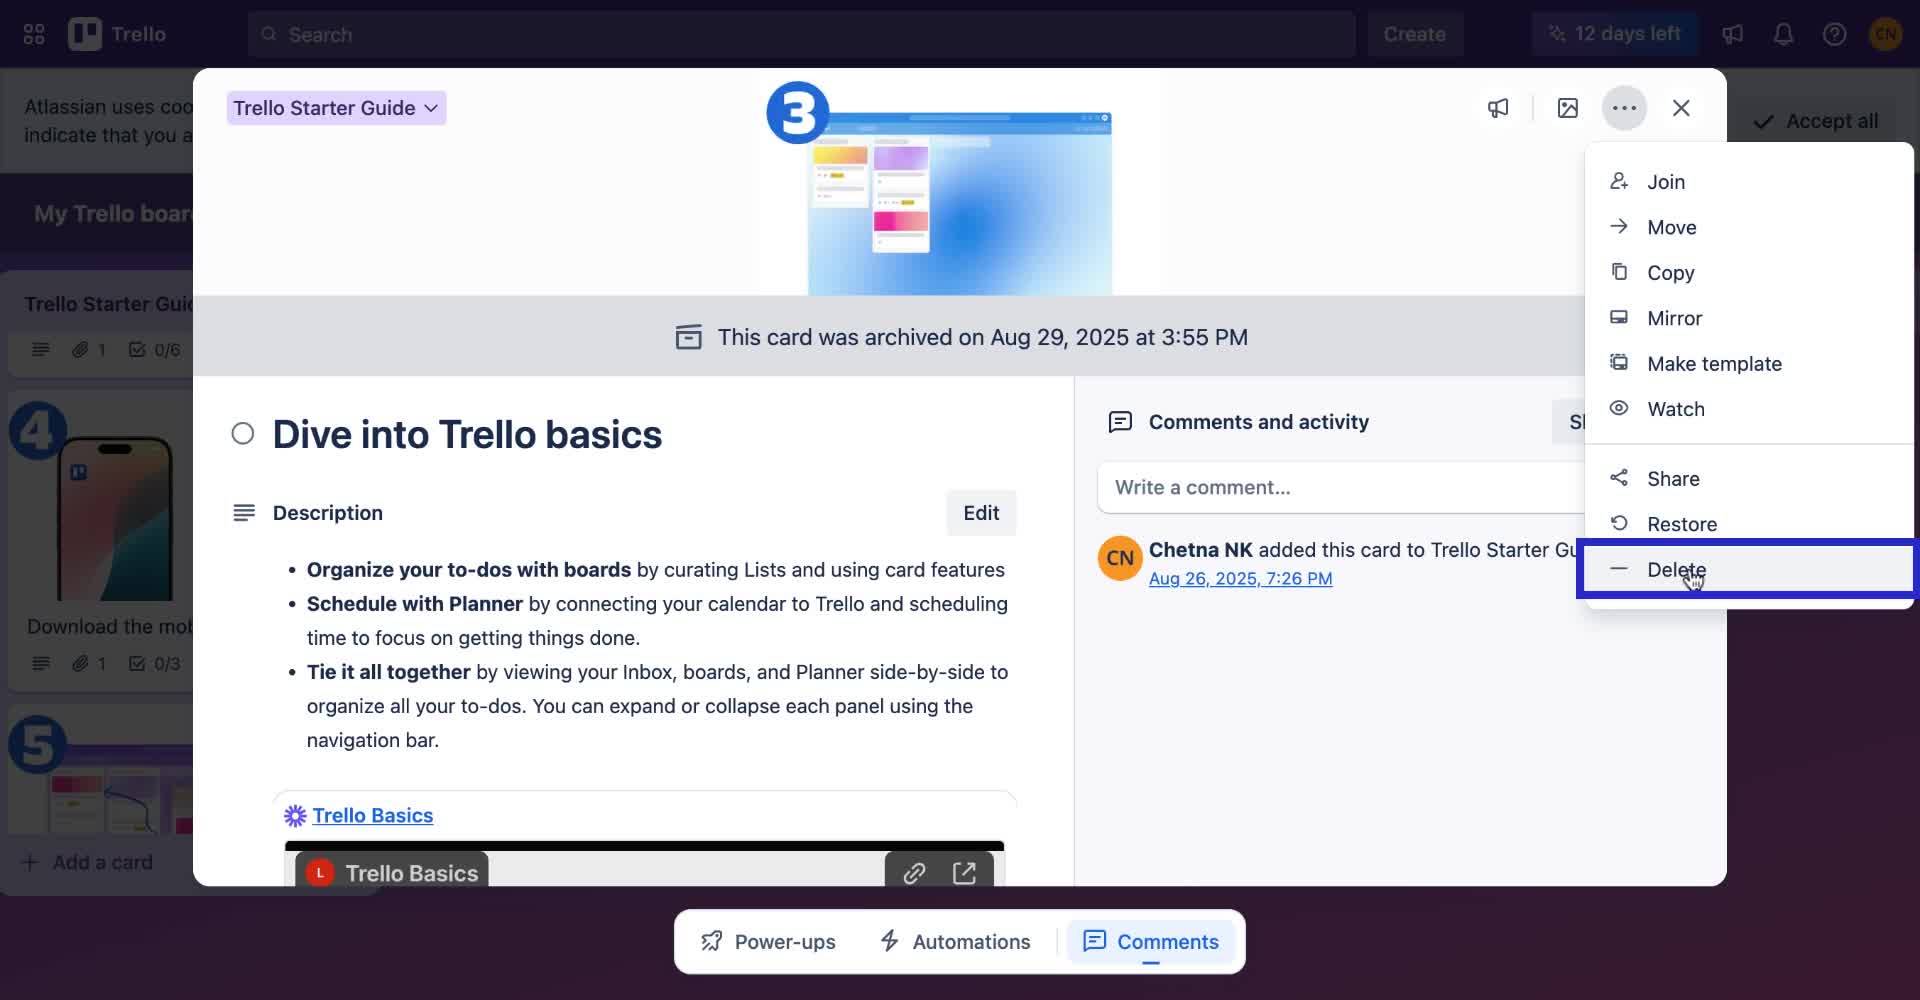This screenshot has height=1000, width=1920.
Task: Click the Write a comment field
Action: pos(1300,487)
